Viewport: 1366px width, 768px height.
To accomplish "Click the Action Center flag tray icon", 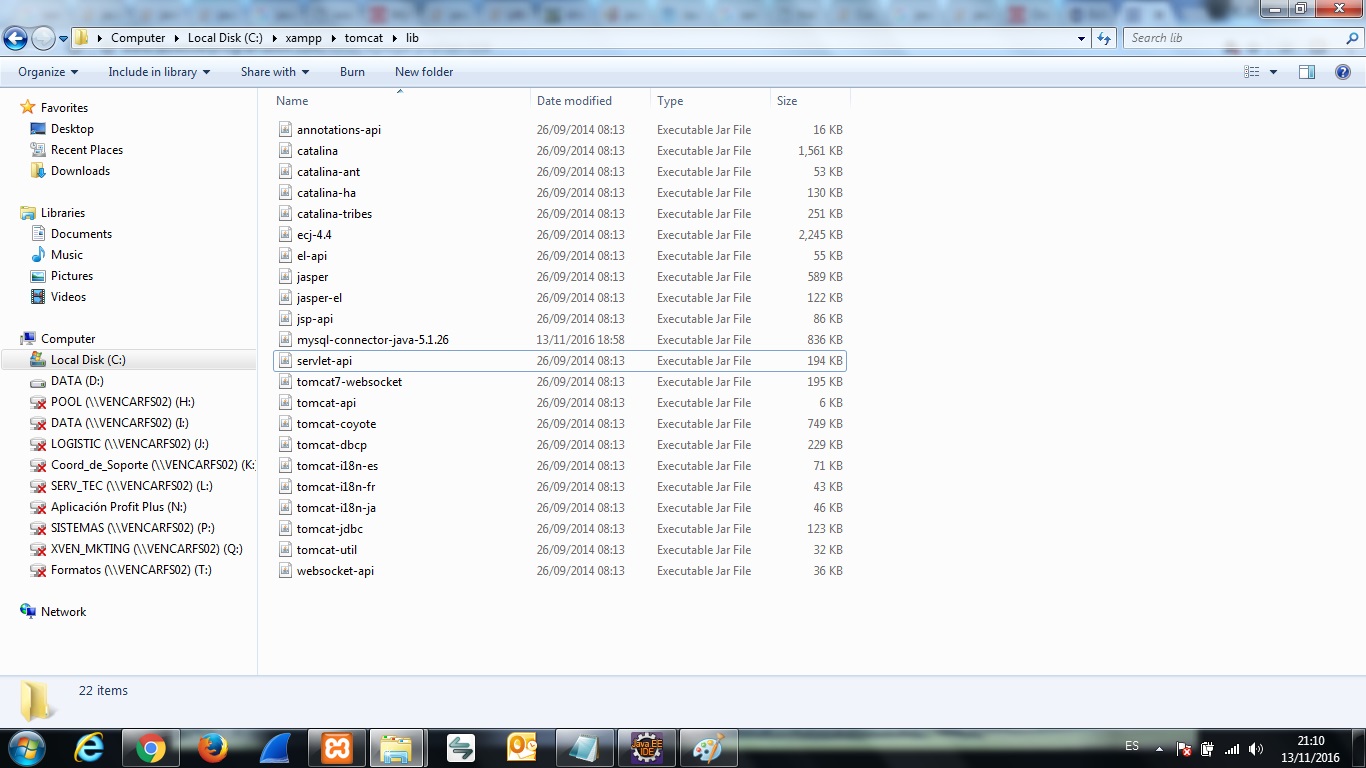I will pos(1184,749).
